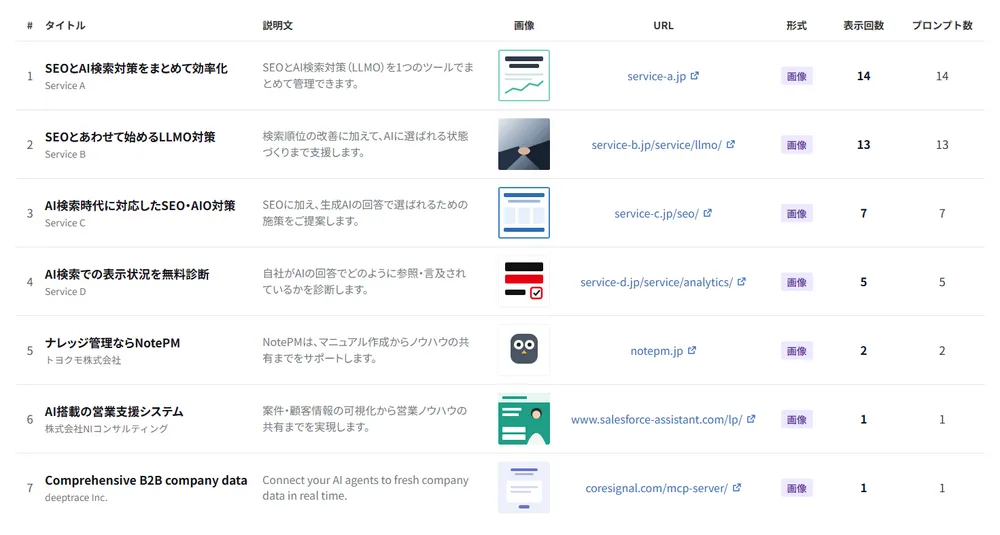Screen dimensions: 1000x535
Task: Click the 表示回数 value 14
Action: point(864,76)
